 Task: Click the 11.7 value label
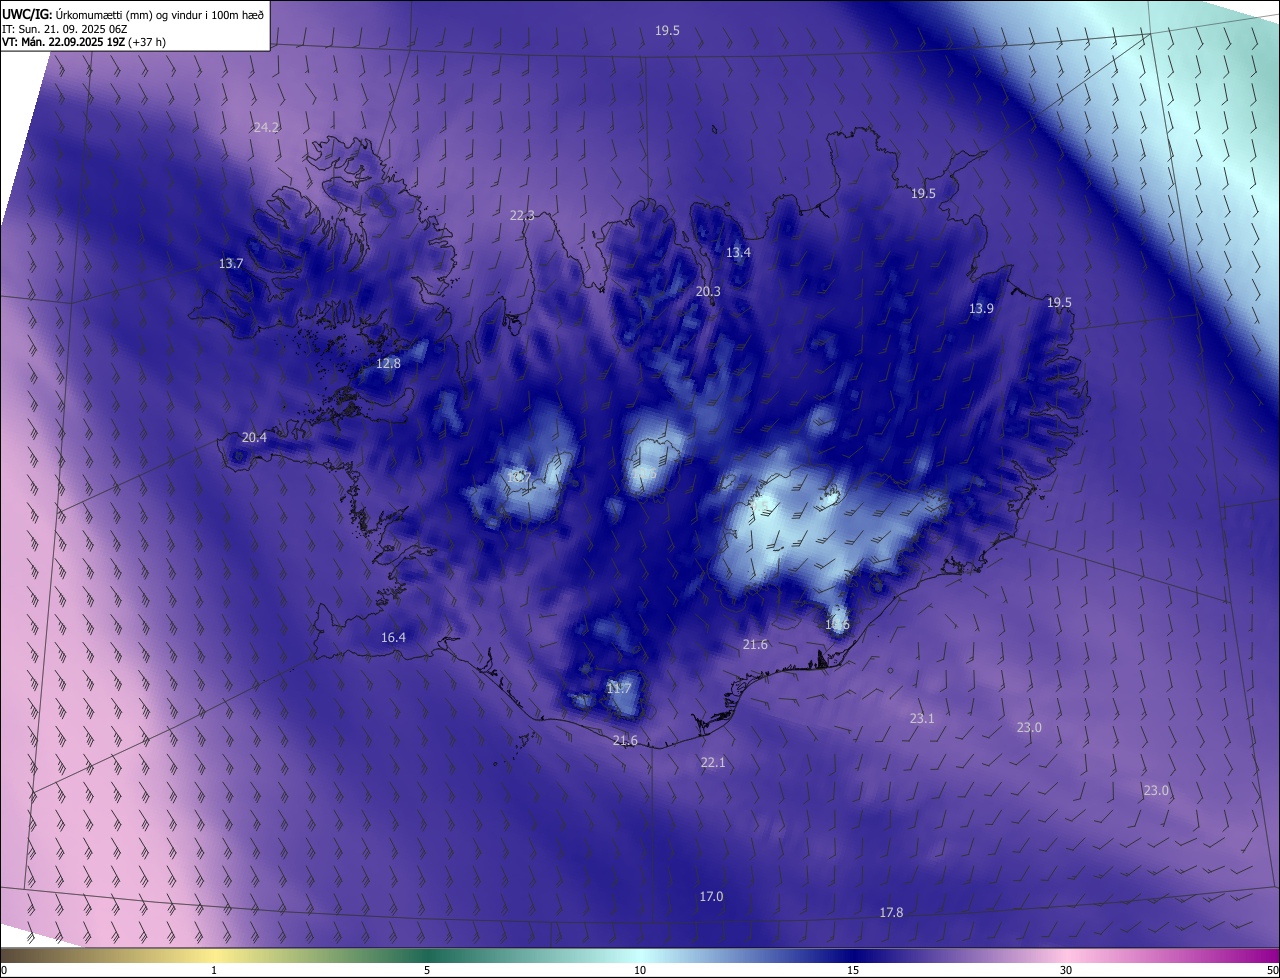pos(619,689)
